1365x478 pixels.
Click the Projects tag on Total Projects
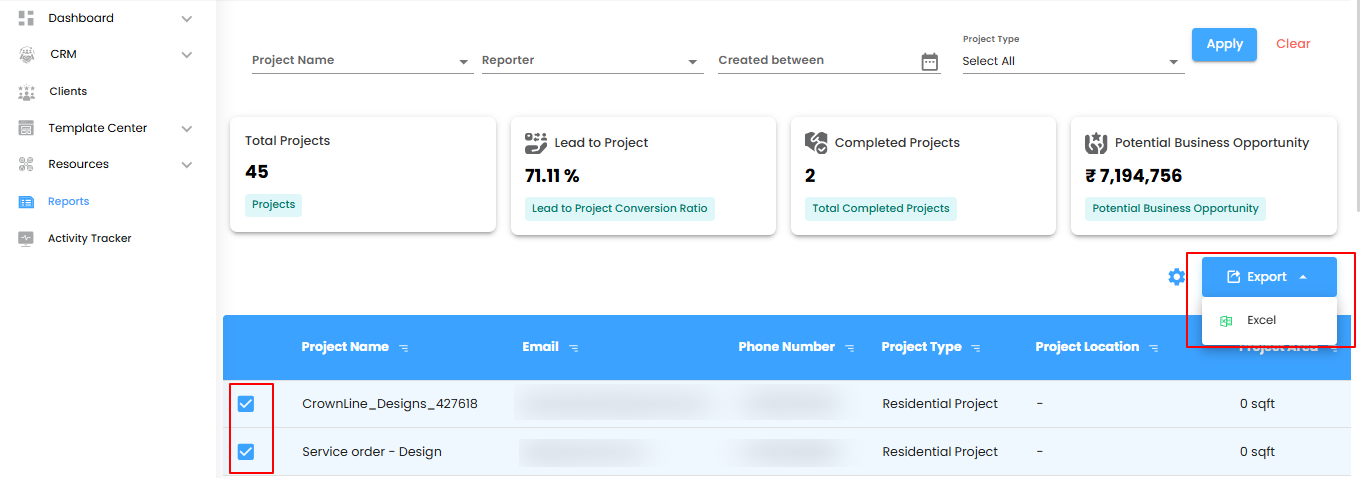(x=273, y=205)
